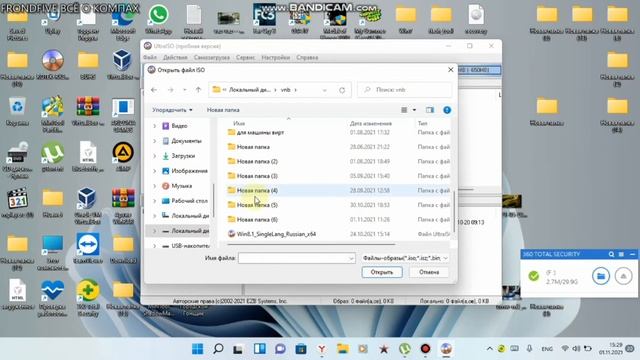Image resolution: width=640 pixels, height=360 pixels.
Task: Select Изображения in the navigation pane
Action: pyautogui.click(x=189, y=171)
